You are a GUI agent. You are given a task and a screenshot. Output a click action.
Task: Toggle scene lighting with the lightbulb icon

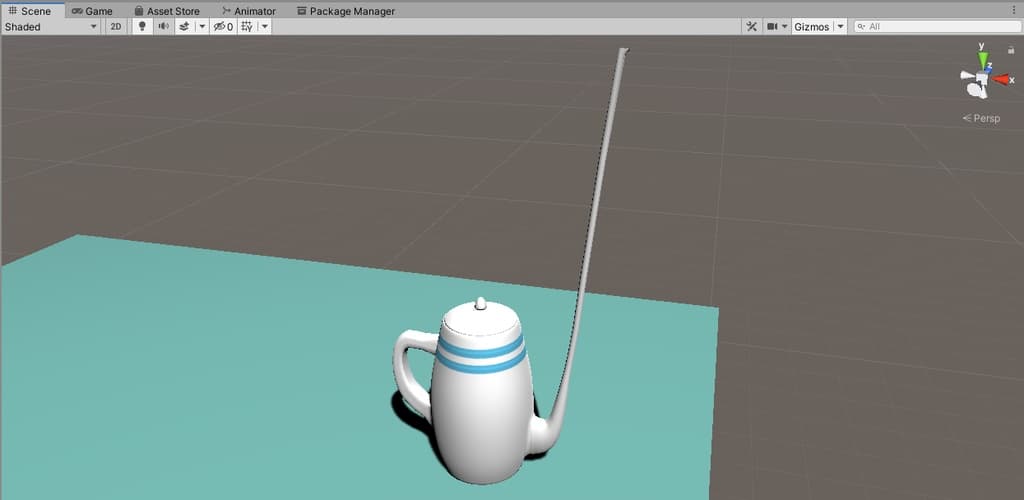point(142,27)
